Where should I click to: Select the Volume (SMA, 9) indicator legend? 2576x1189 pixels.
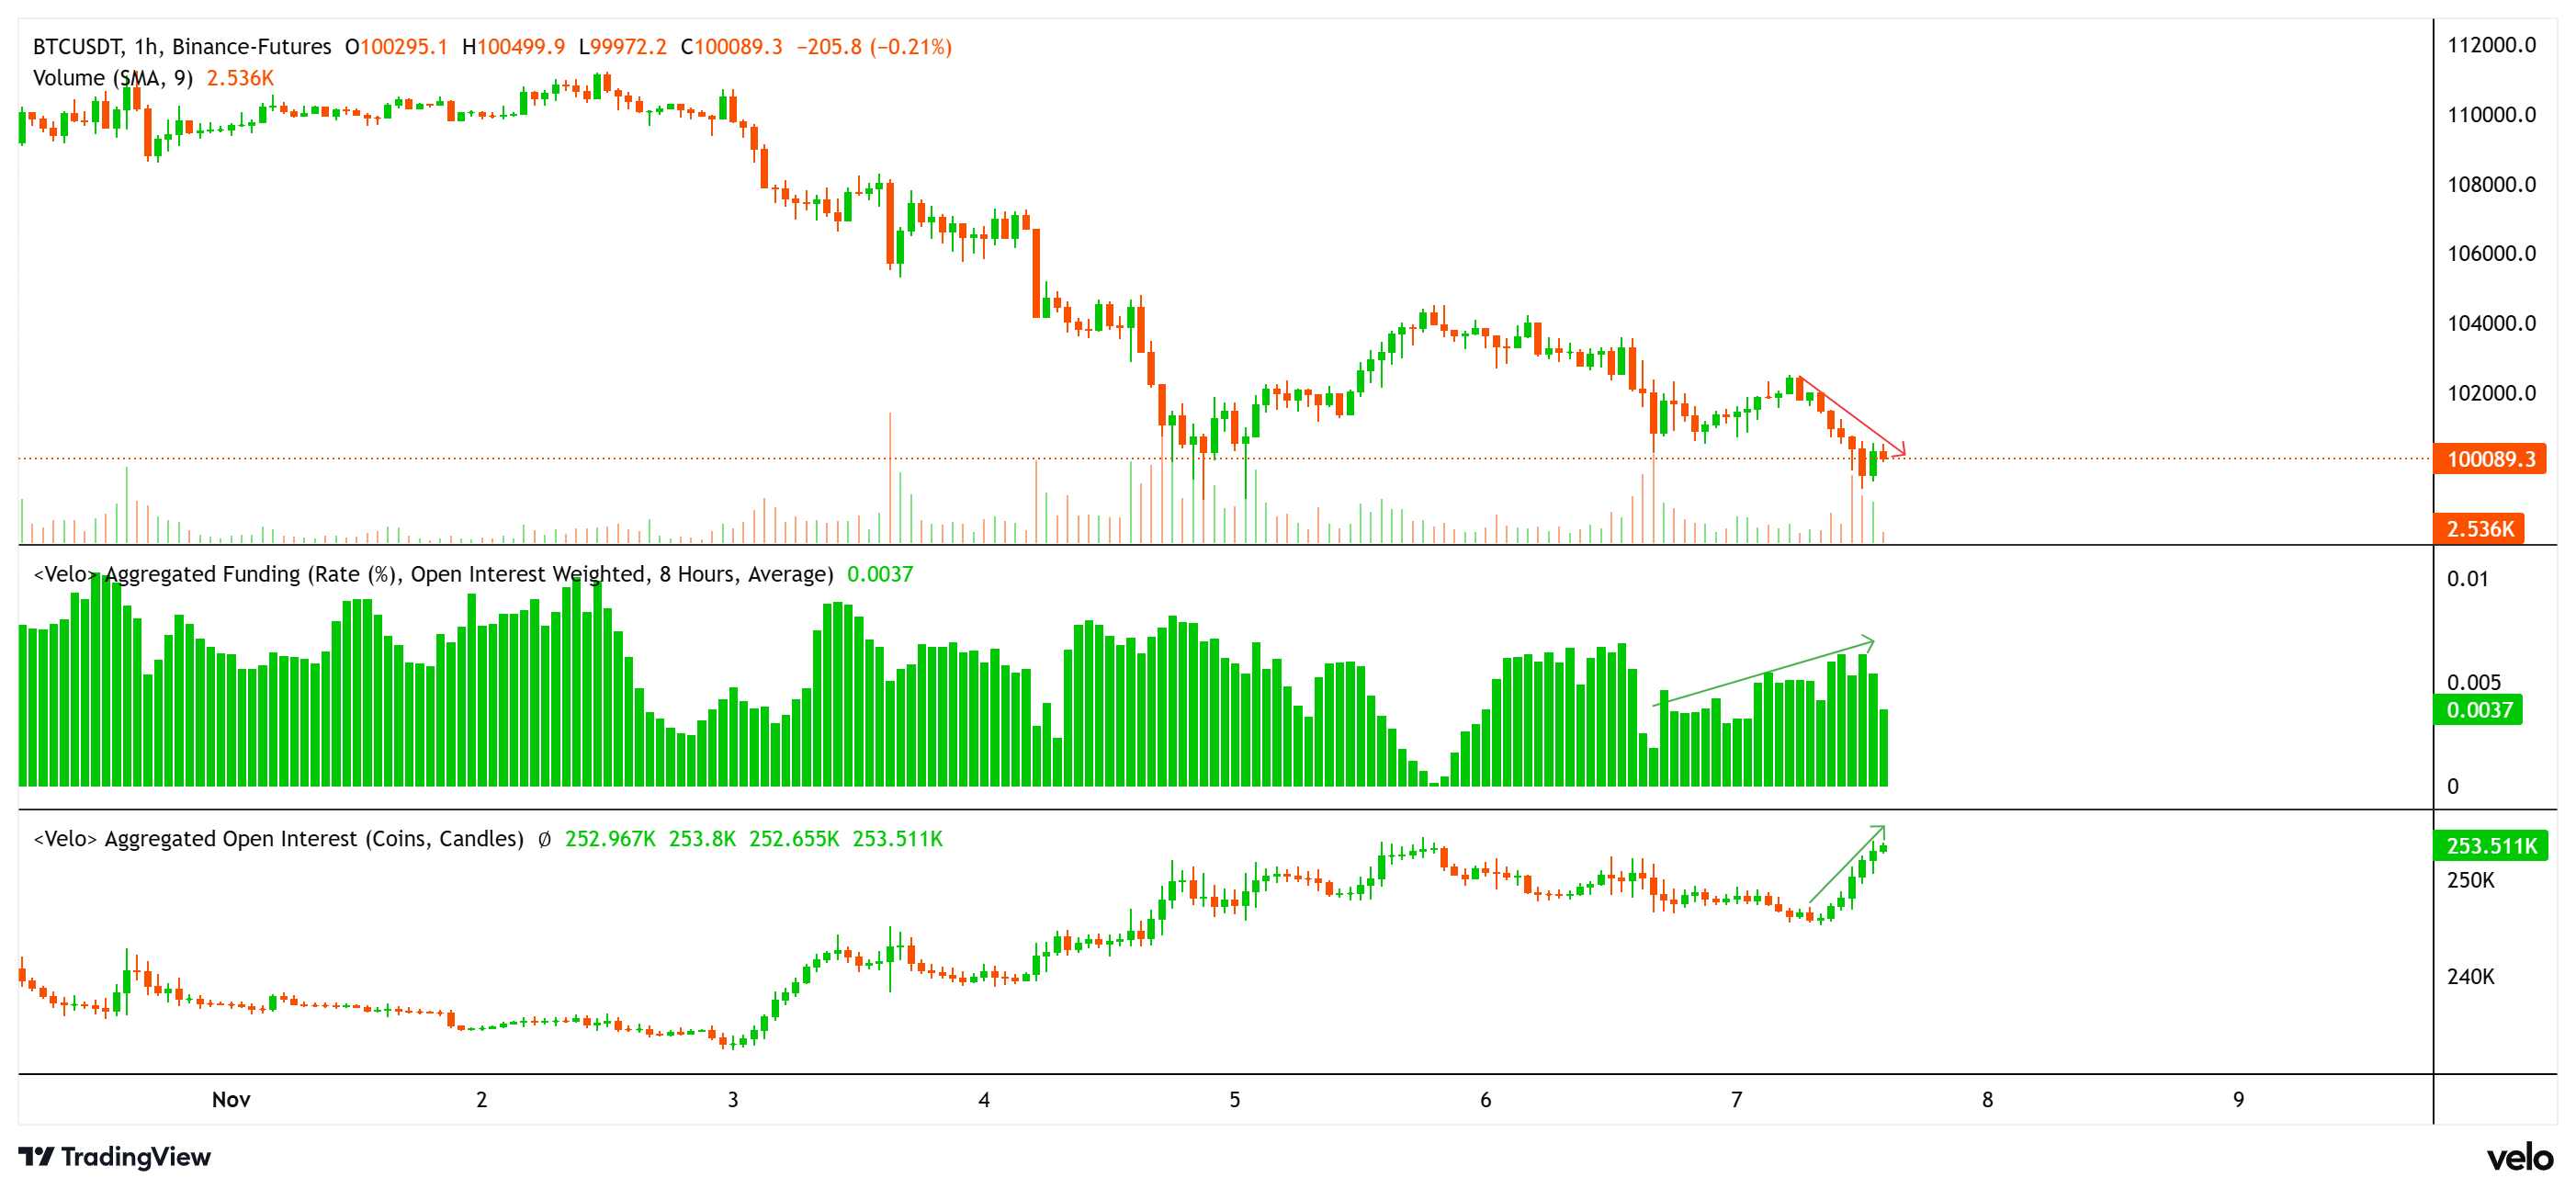pyautogui.click(x=112, y=78)
